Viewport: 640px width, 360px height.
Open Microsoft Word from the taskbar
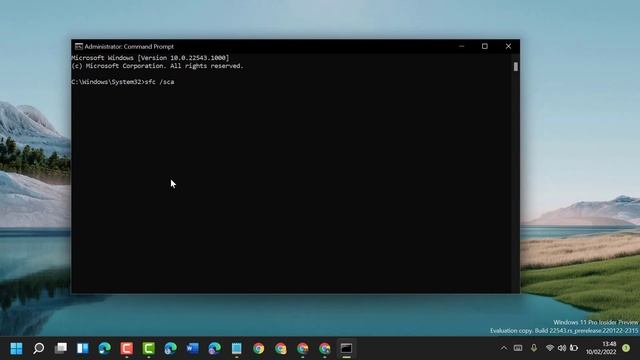coord(192,348)
